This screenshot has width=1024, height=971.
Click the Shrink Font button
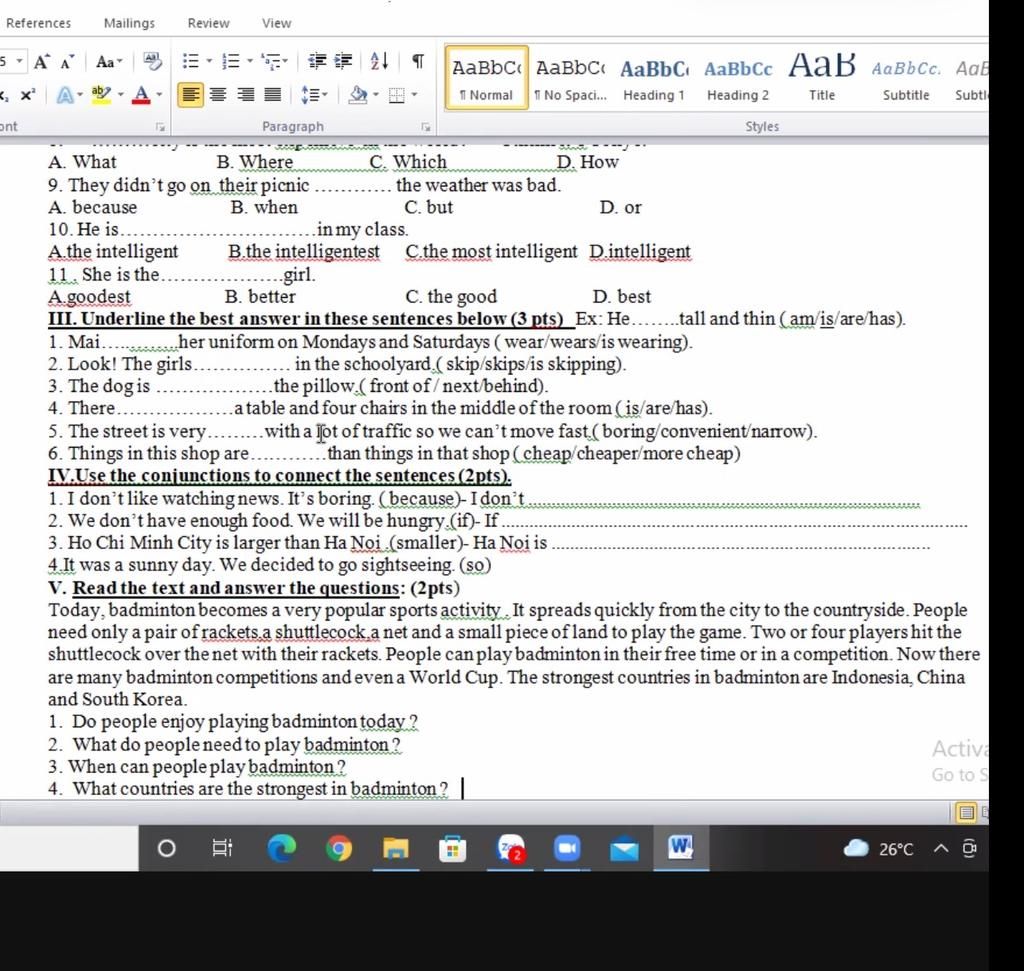(67, 61)
